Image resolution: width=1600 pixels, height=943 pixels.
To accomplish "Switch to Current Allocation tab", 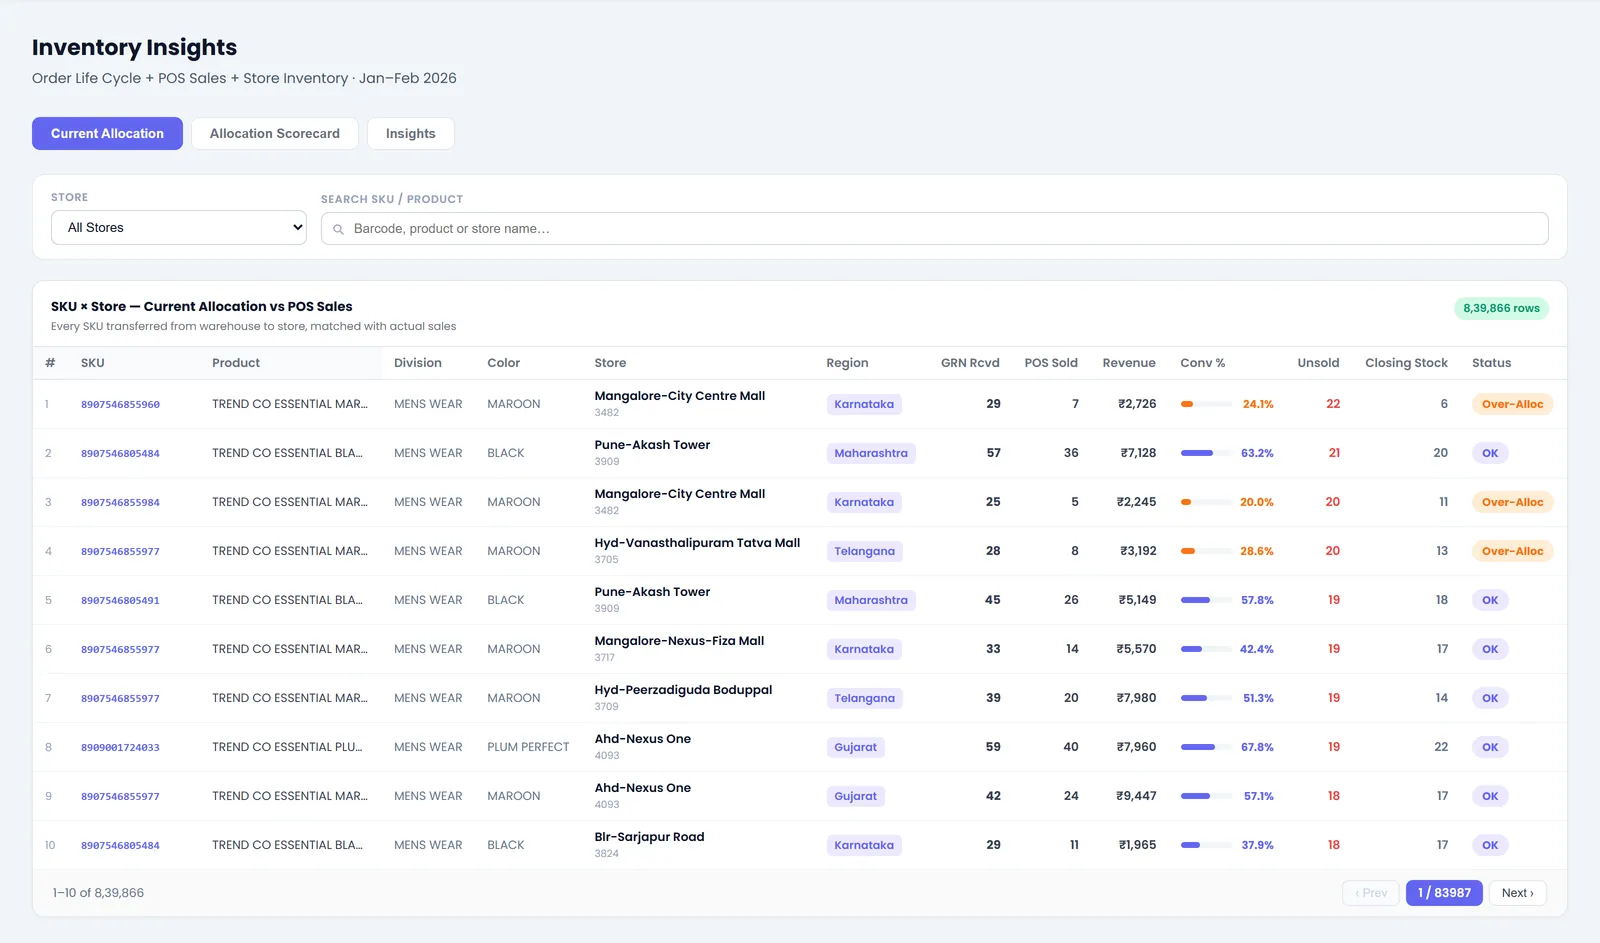I will pos(107,133).
